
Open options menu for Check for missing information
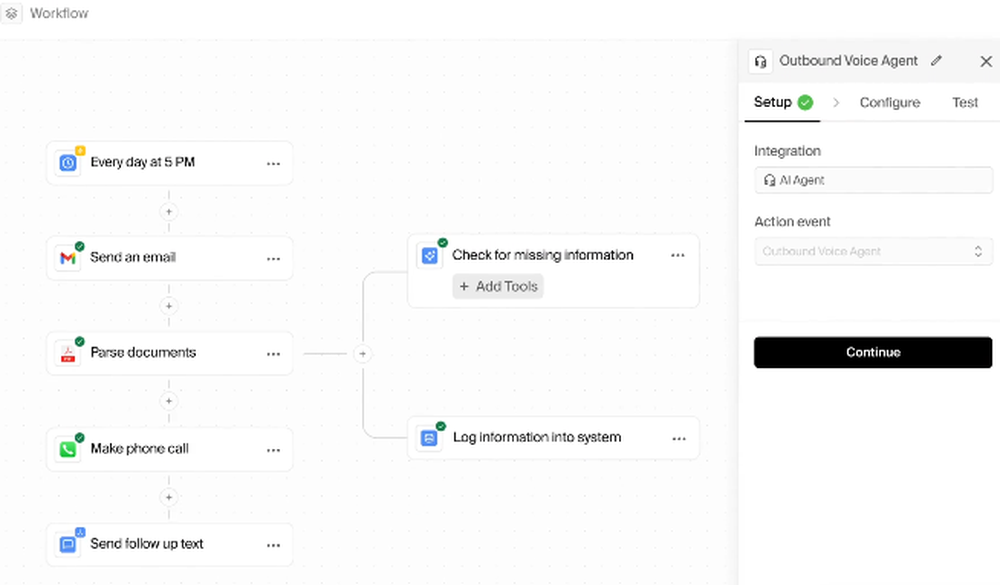[678, 255]
